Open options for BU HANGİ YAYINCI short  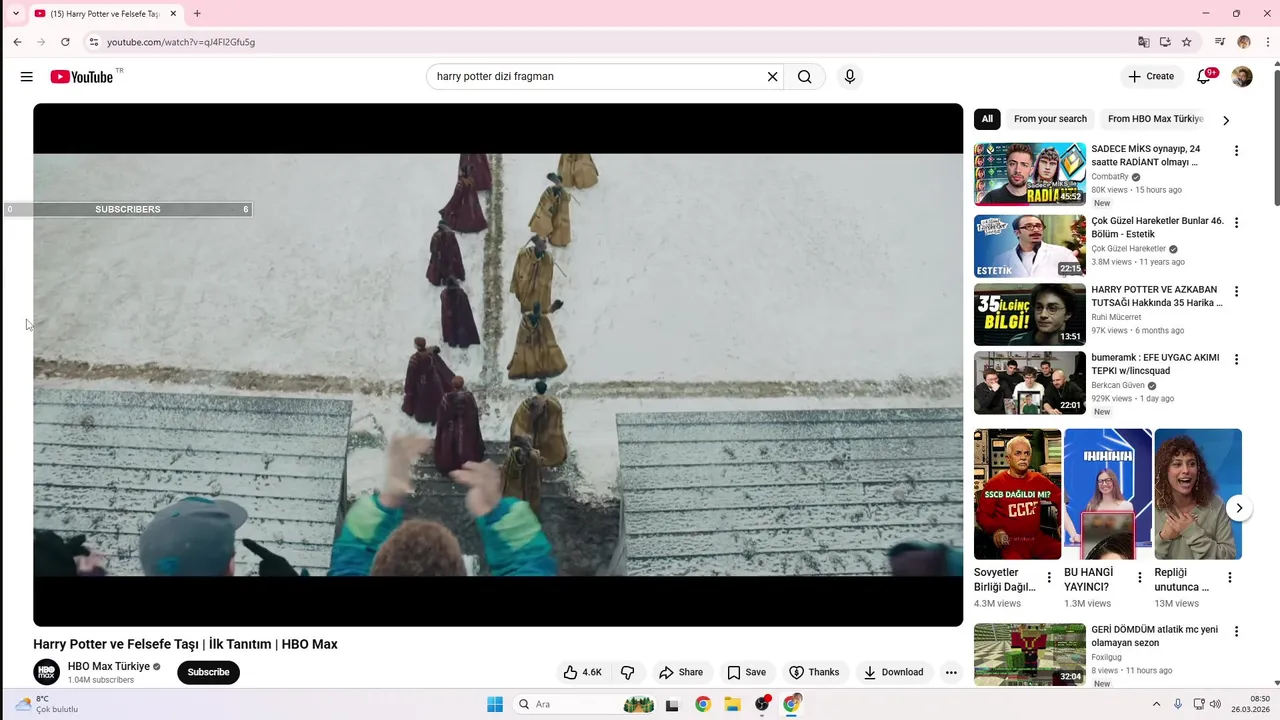point(1139,578)
